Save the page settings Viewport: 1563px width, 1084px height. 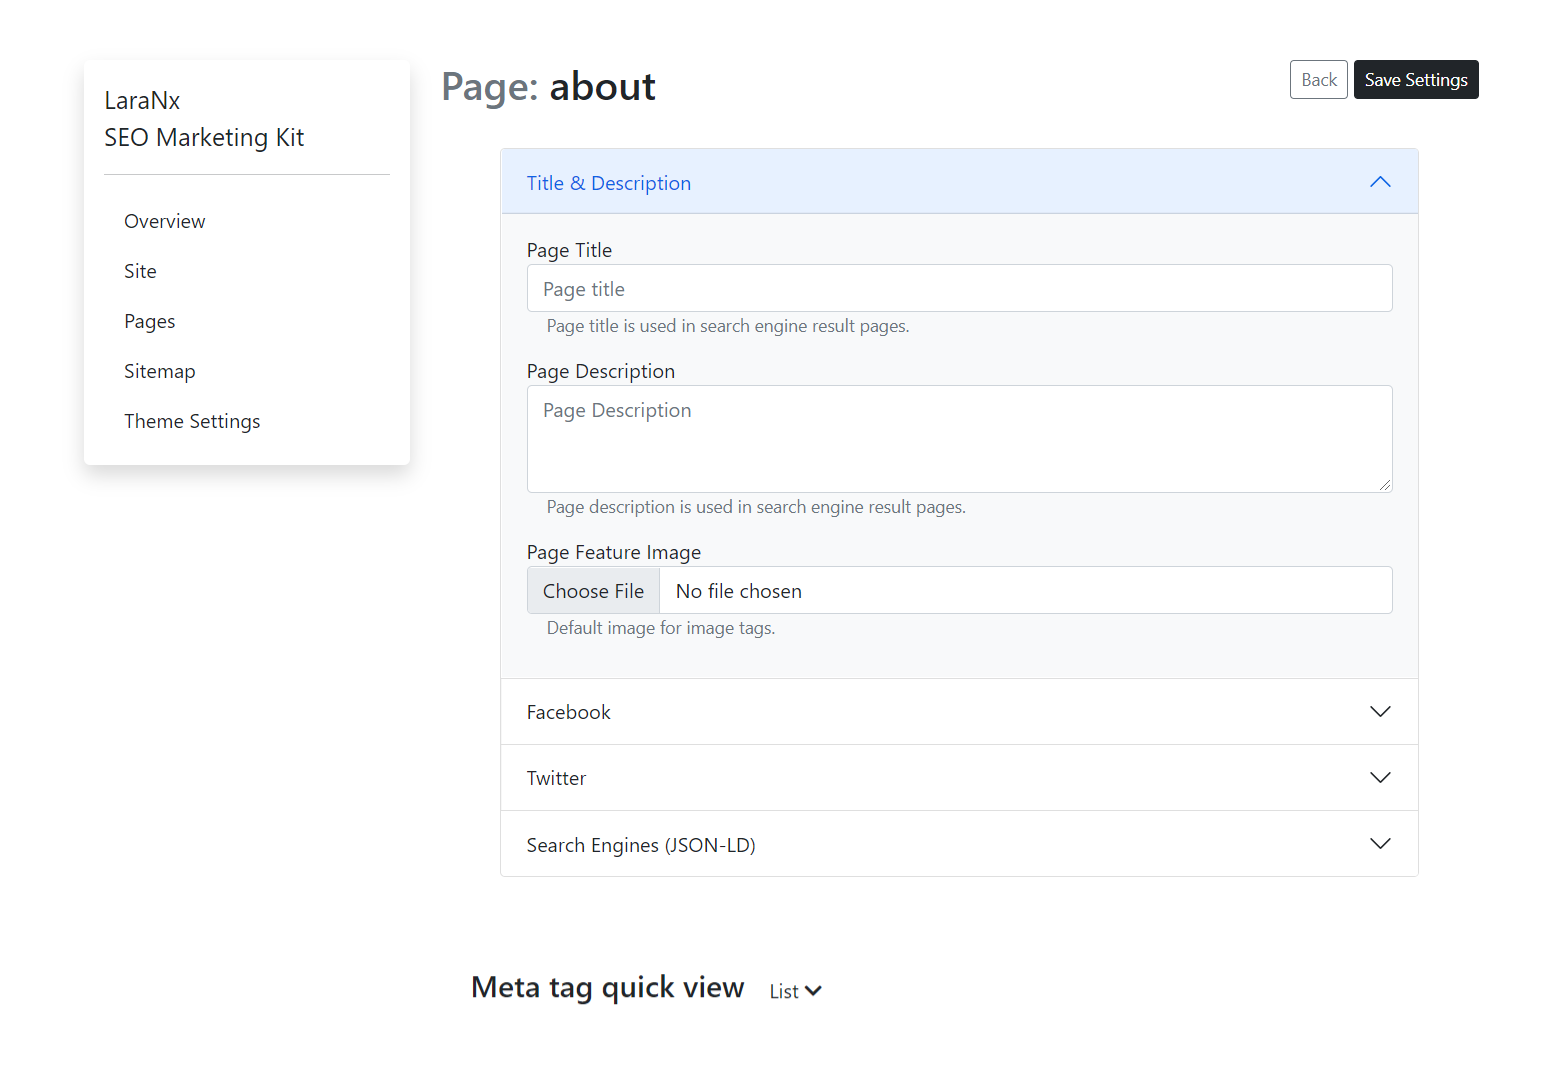point(1415,79)
